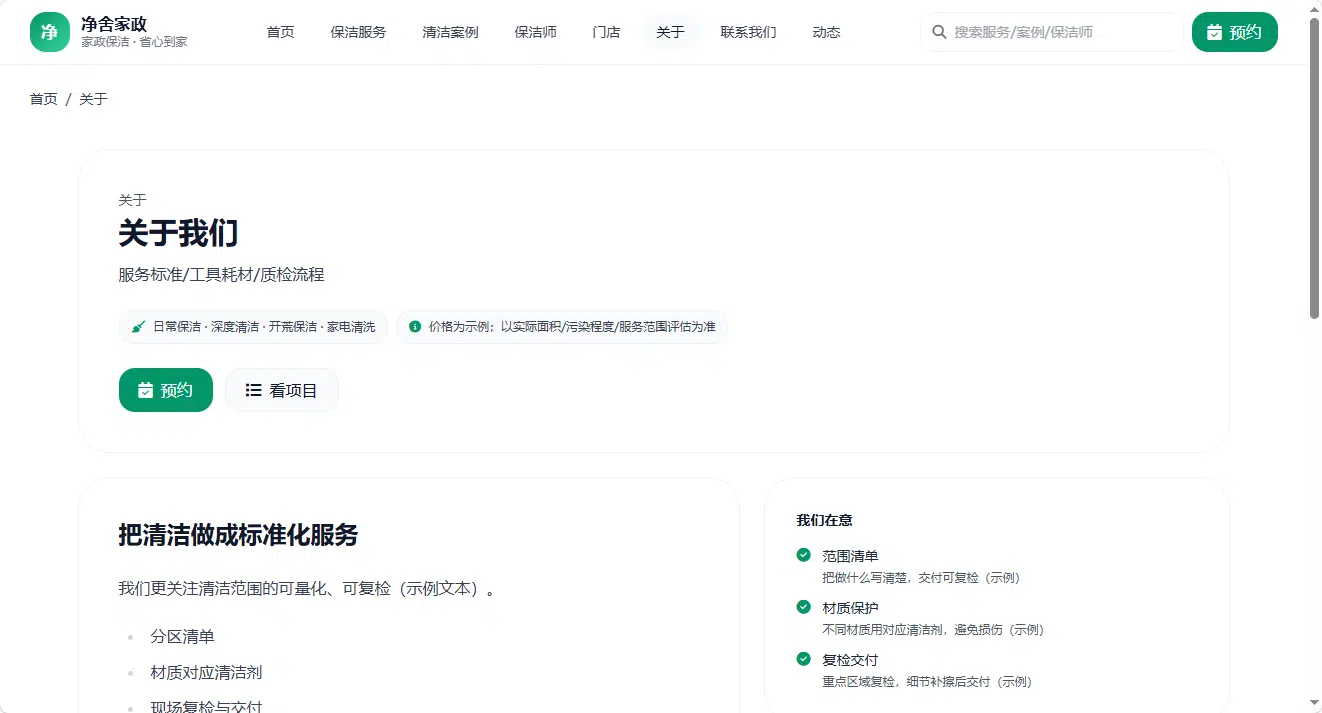
Task: Click the 首页 breadcrumb link
Action: pyautogui.click(x=44, y=99)
